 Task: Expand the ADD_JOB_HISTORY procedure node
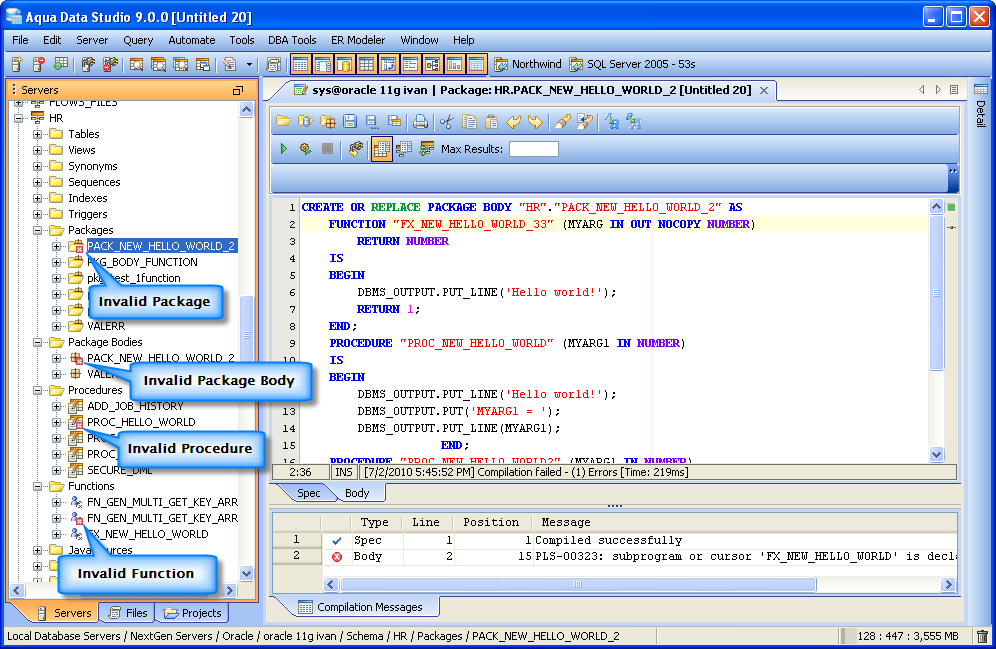(57, 406)
